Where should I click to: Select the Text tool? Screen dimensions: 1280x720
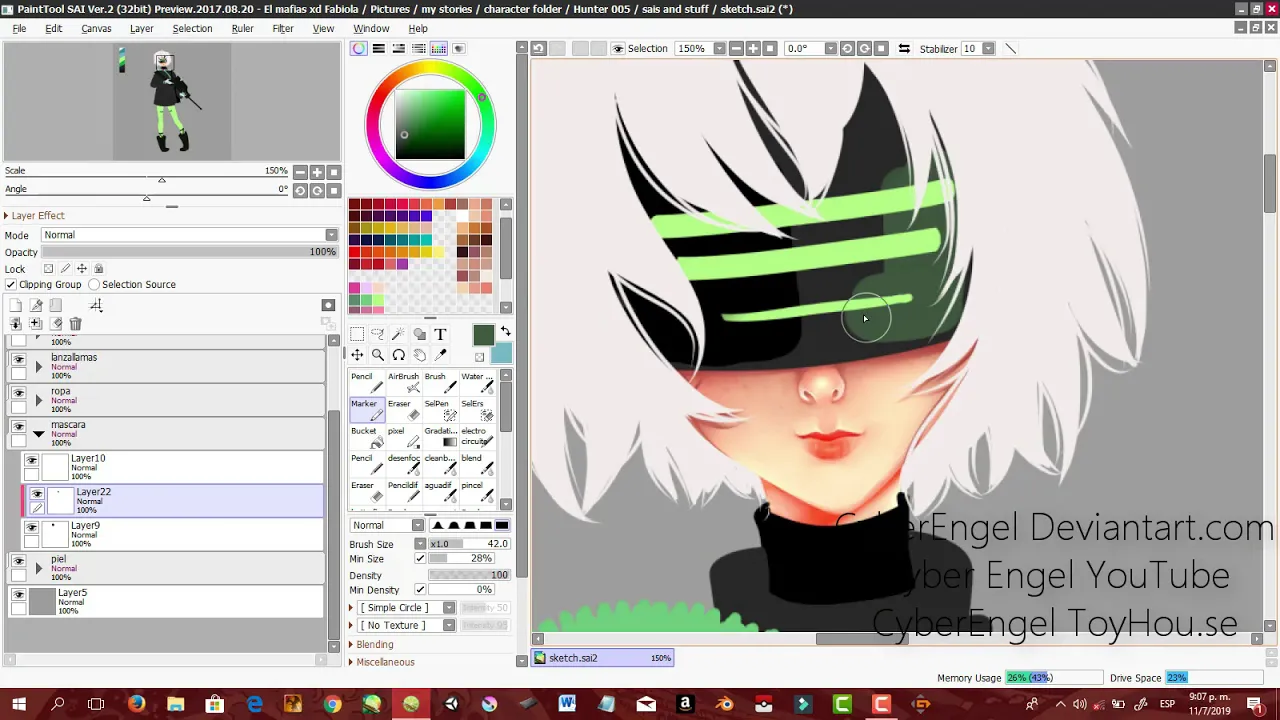tap(440, 334)
